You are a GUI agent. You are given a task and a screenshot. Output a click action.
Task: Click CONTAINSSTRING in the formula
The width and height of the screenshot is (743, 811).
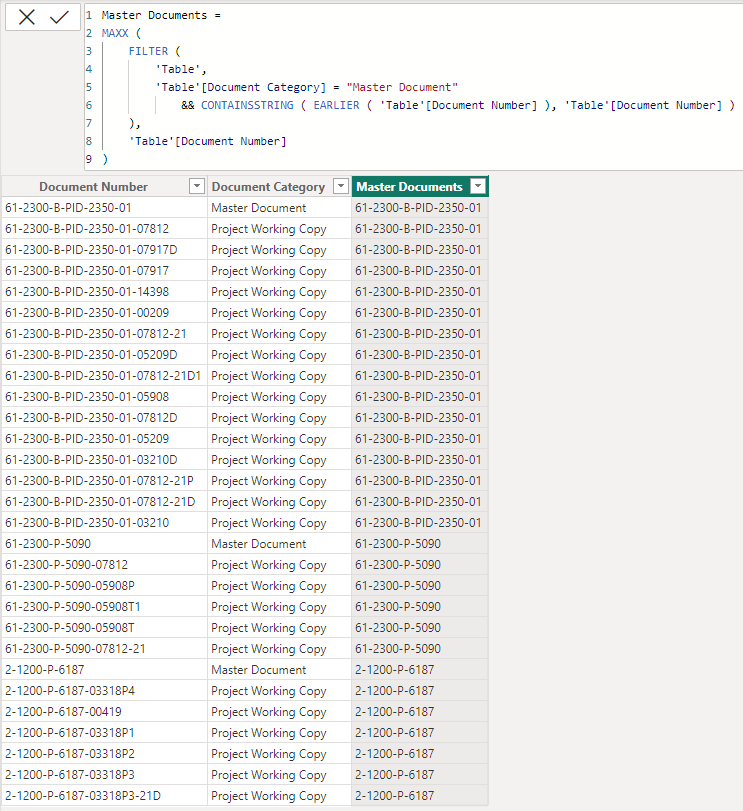point(247,105)
